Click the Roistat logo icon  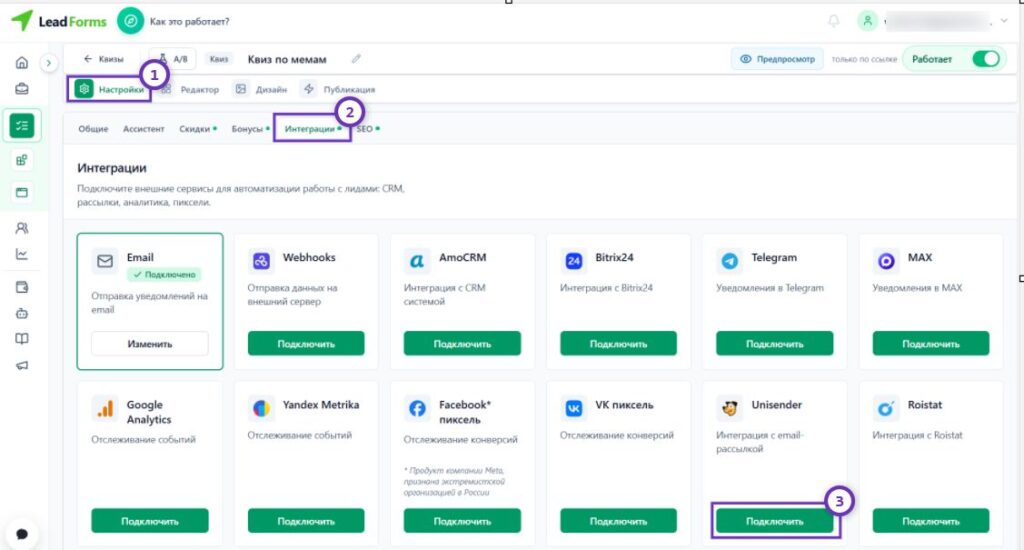pyautogui.click(x=886, y=409)
